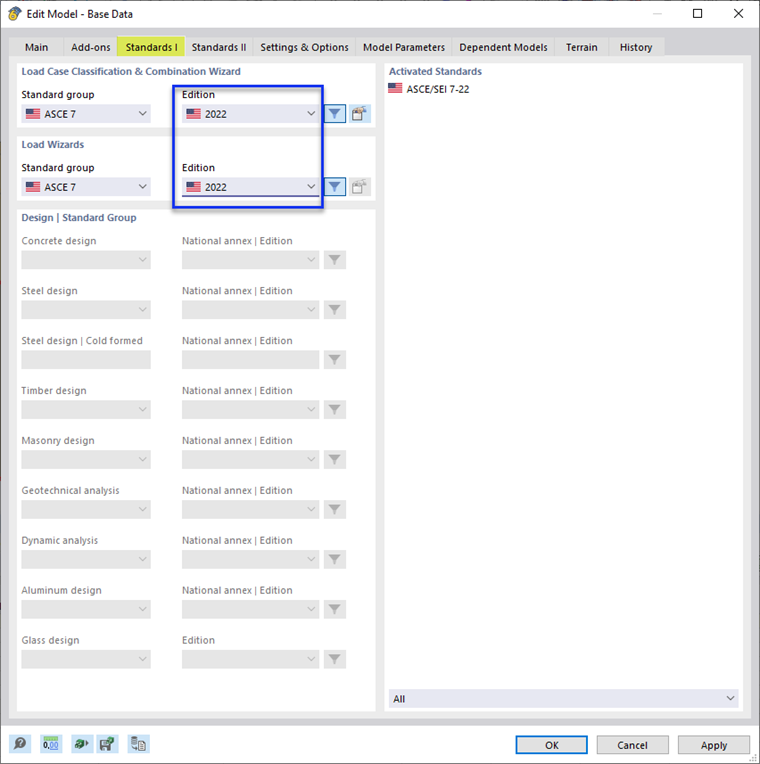The height and width of the screenshot is (764, 760).
Task: Open Aluminum design National annex dropdown
Action: click(250, 609)
